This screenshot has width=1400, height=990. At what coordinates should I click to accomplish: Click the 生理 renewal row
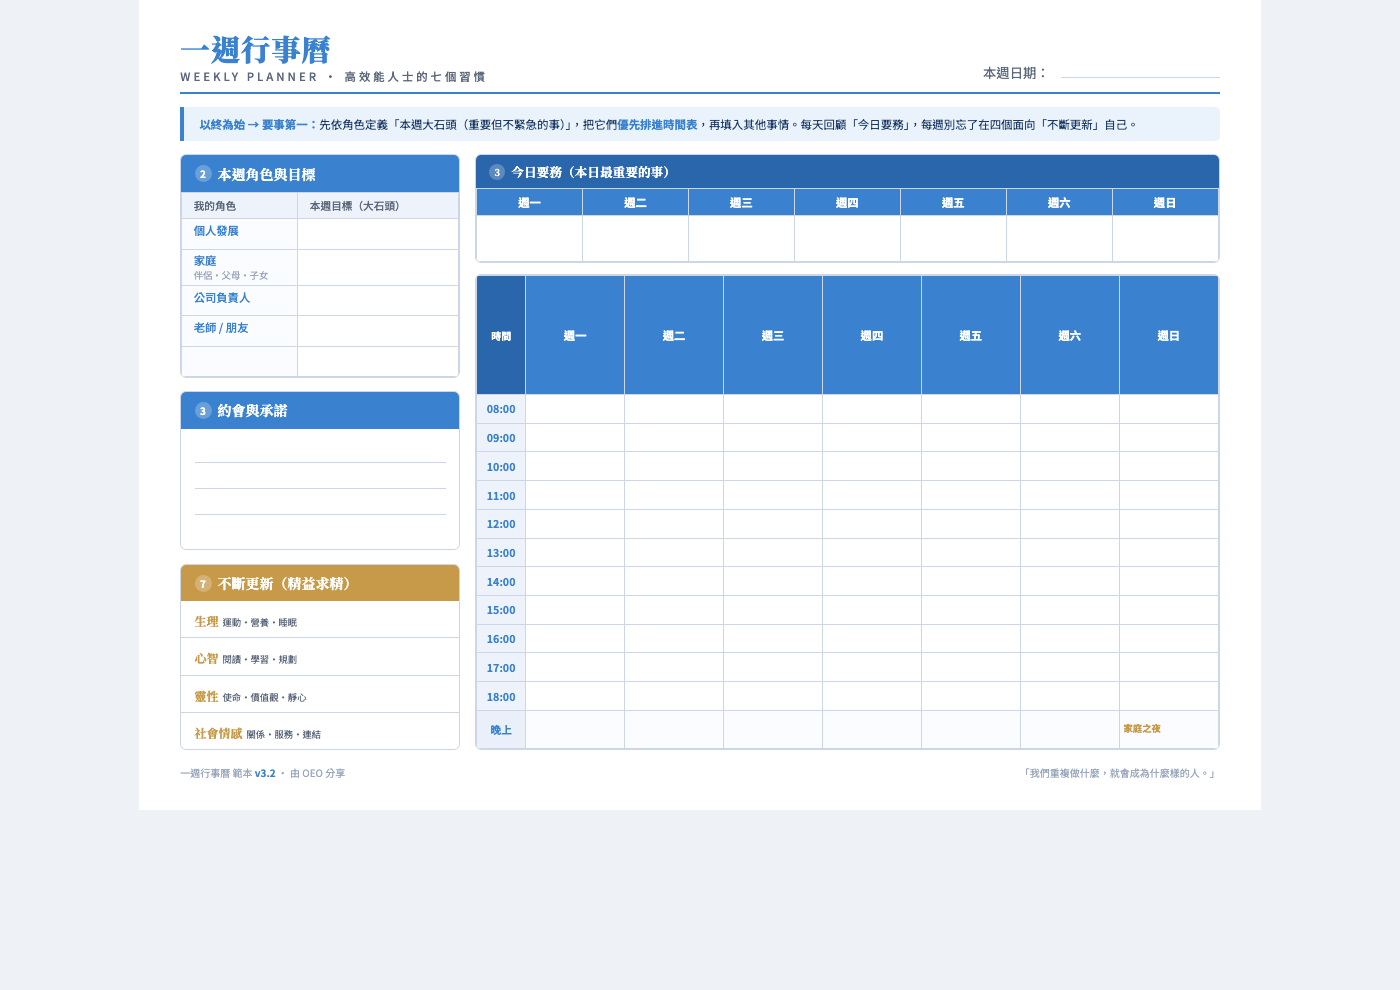[x=320, y=620]
